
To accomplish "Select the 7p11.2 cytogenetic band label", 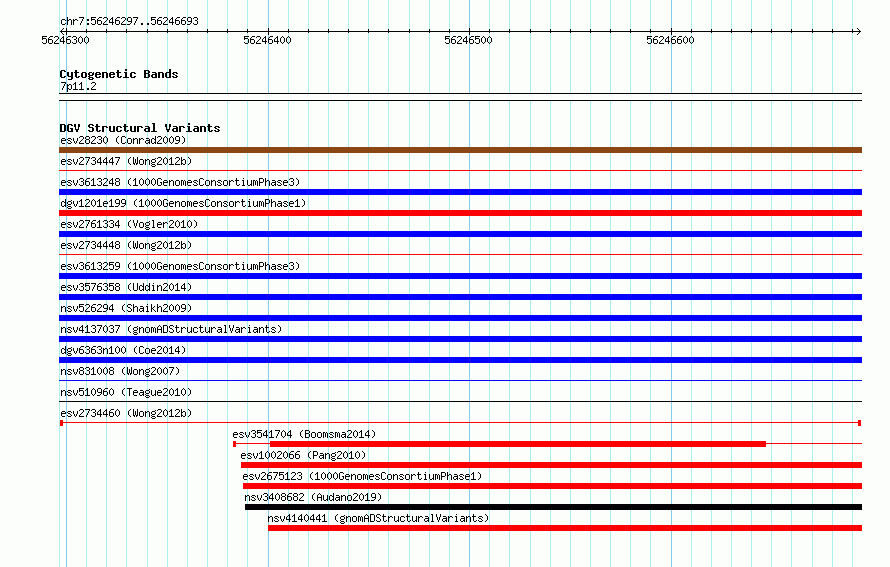I will 78,86.
